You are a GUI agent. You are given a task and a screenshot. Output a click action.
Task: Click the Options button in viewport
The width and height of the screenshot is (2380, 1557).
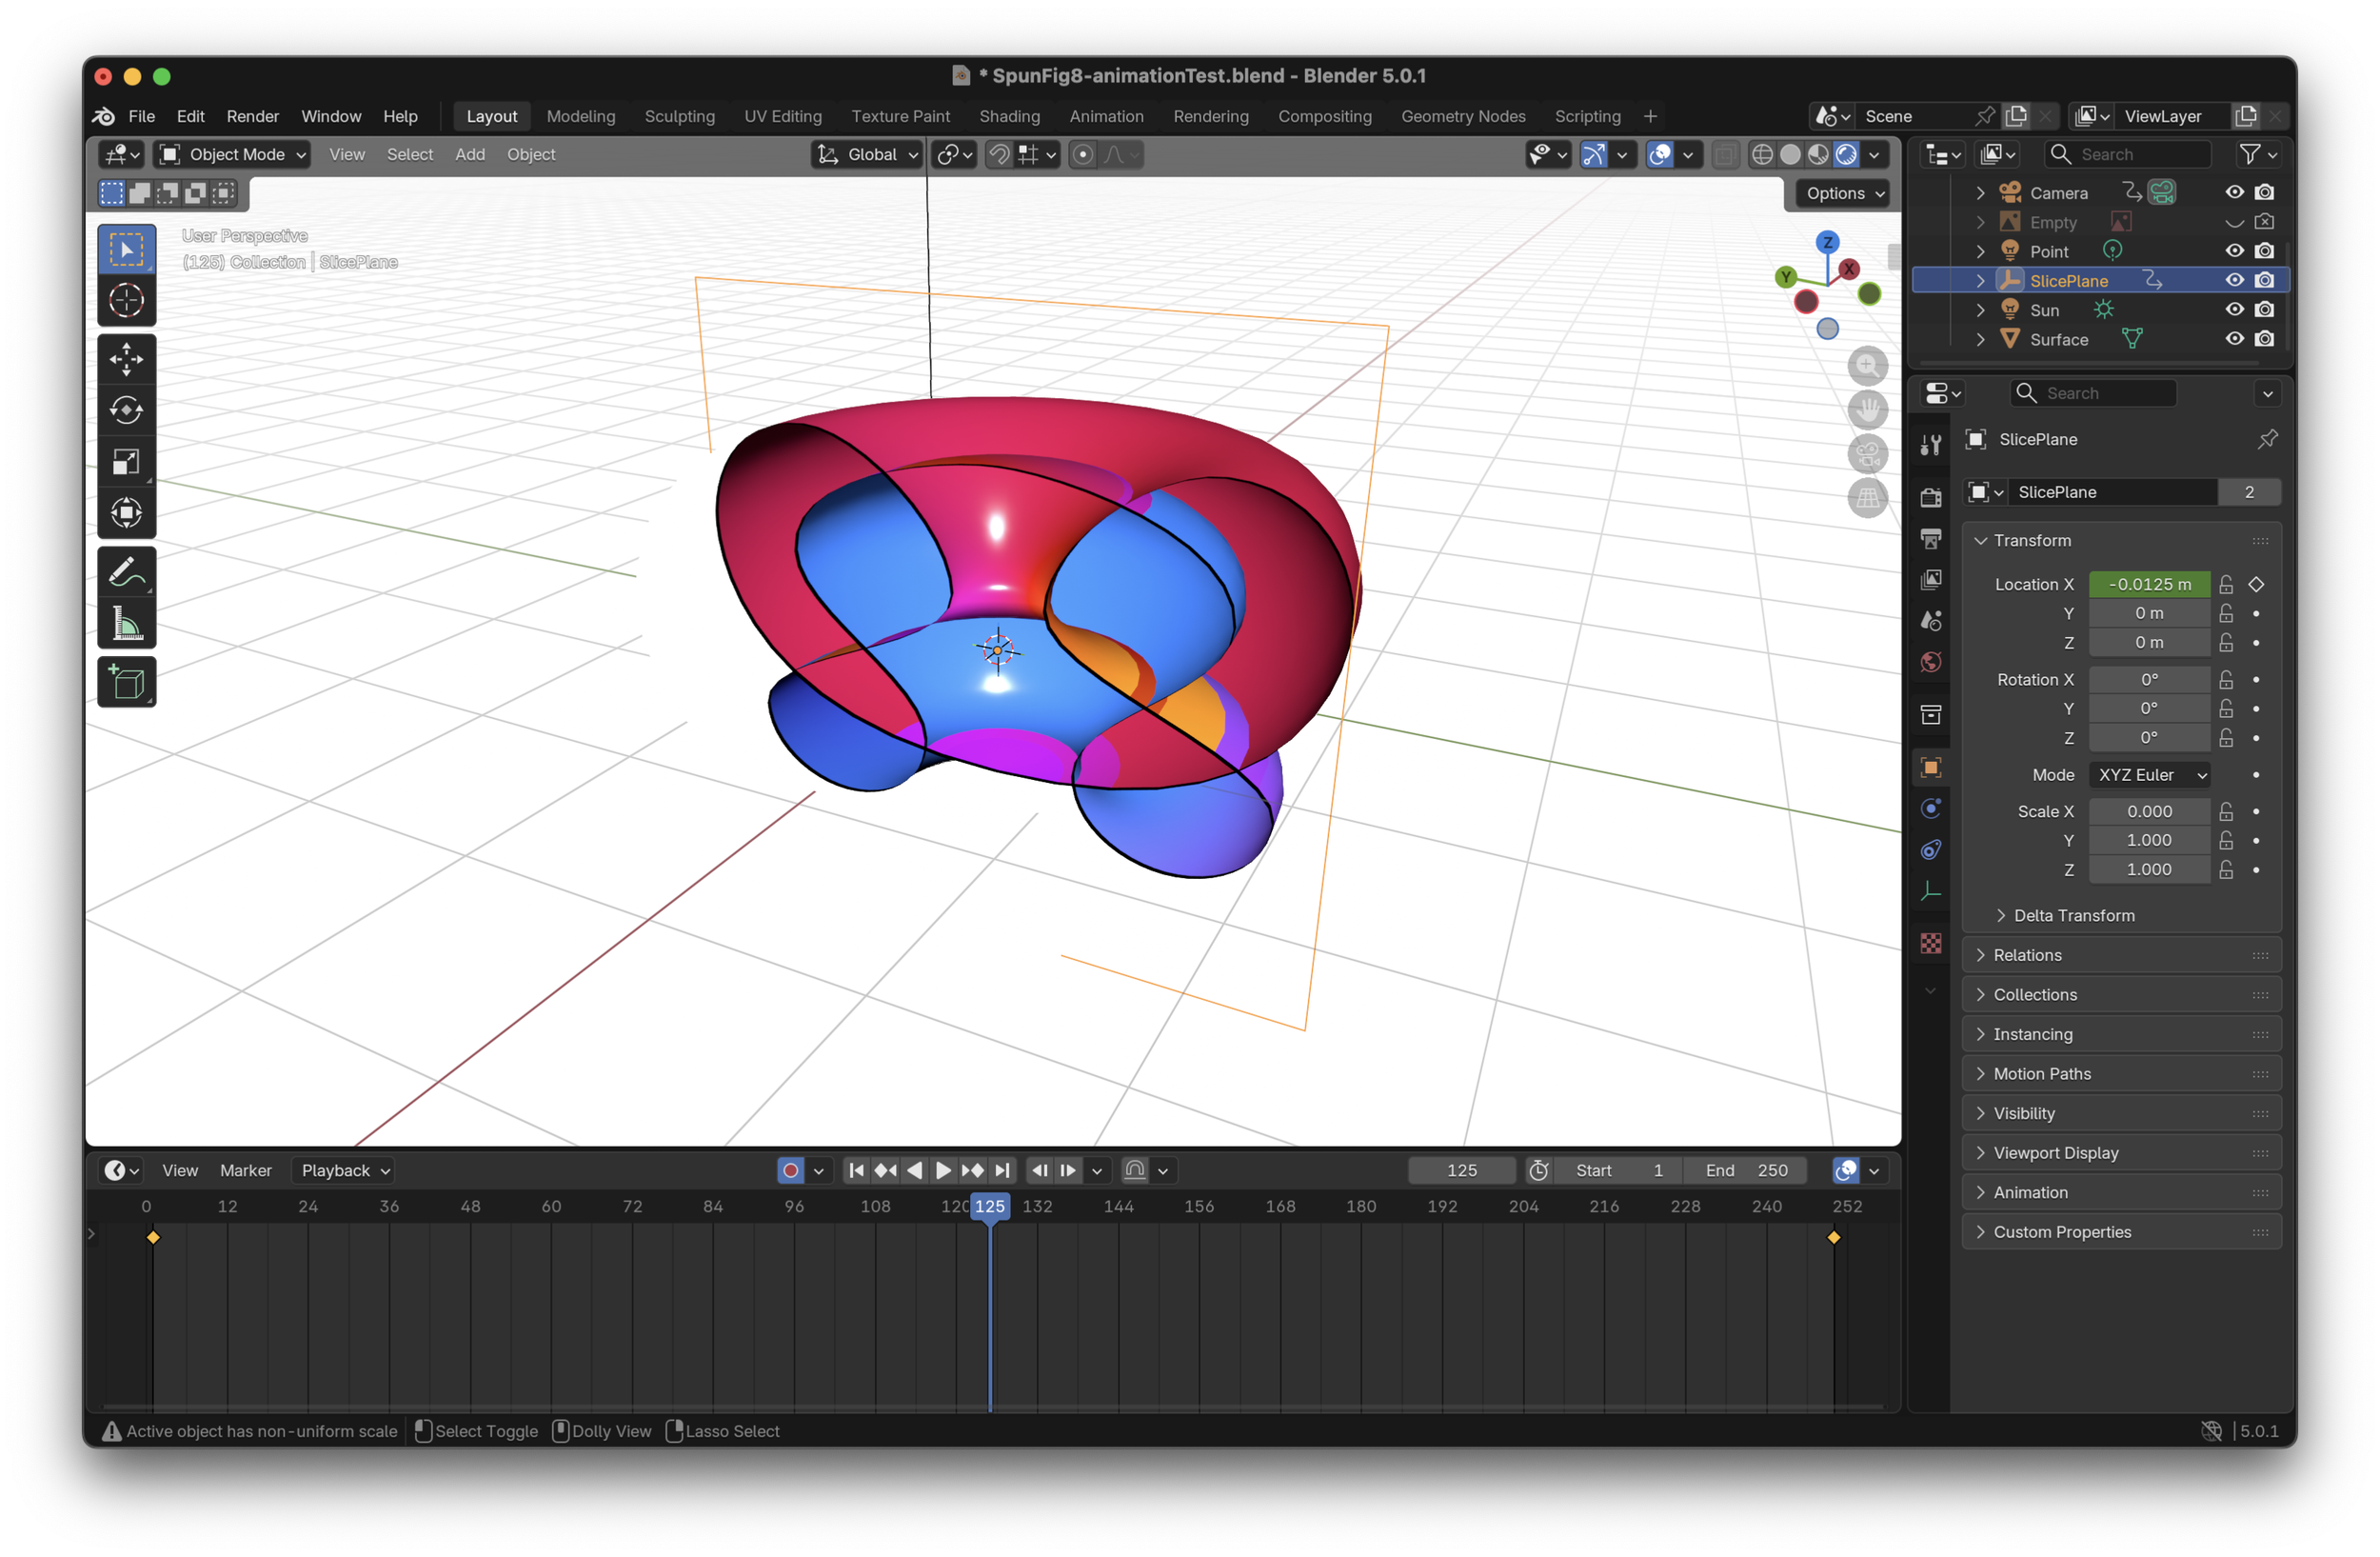coord(1843,193)
